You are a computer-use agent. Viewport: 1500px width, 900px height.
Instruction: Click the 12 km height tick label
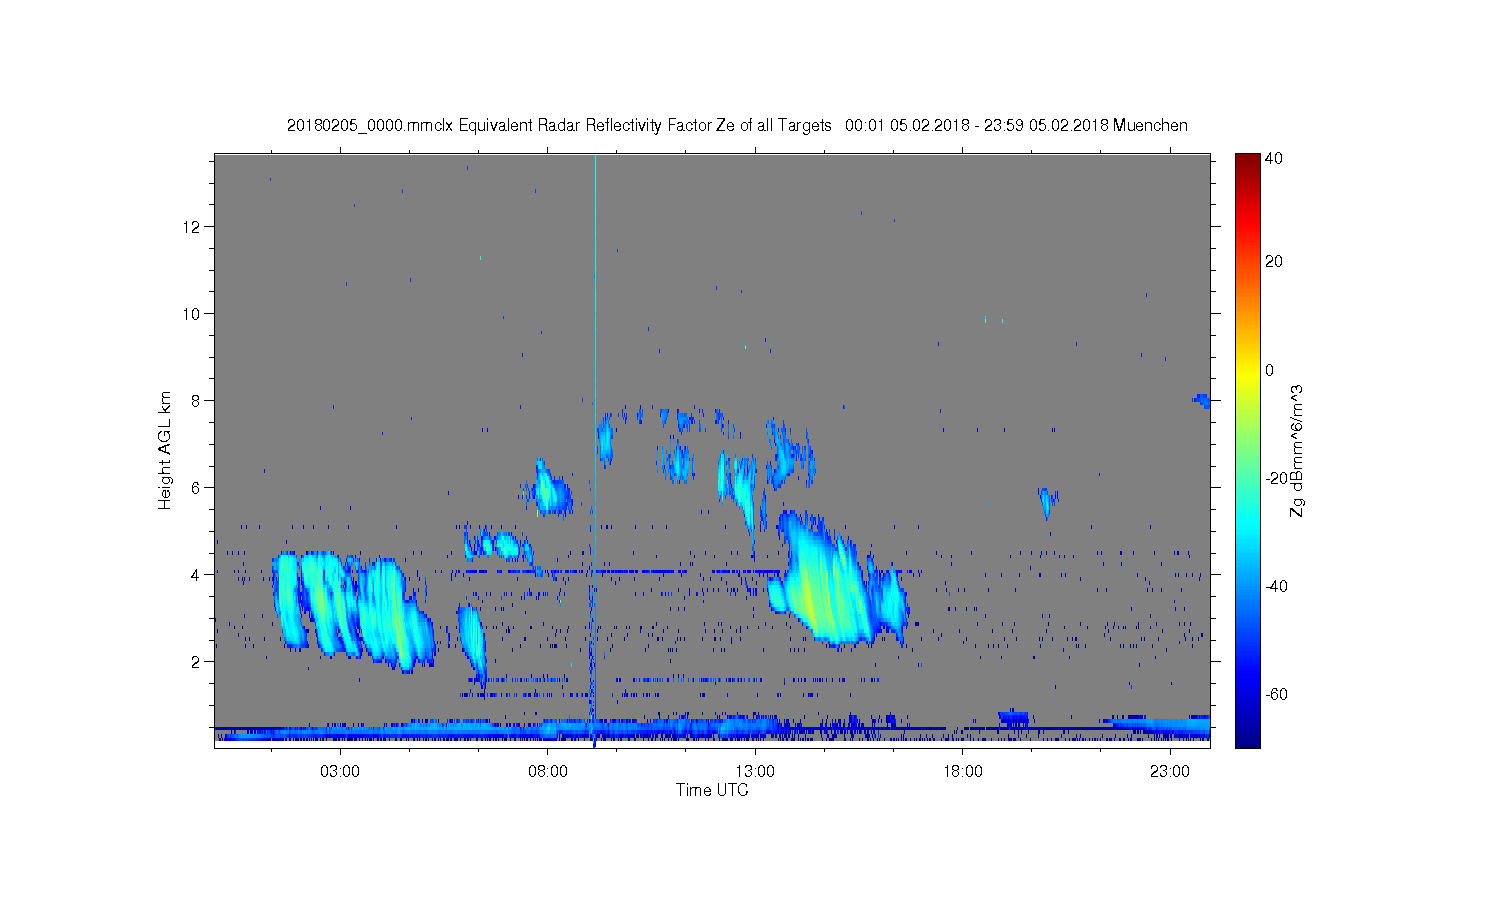pos(192,227)
